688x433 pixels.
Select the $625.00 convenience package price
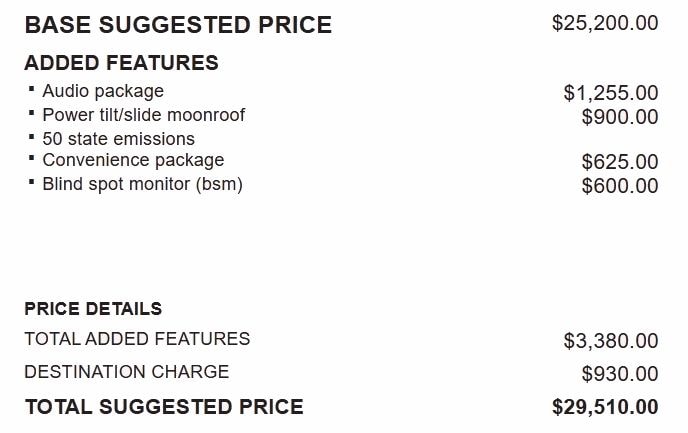(x=620, y=162)
